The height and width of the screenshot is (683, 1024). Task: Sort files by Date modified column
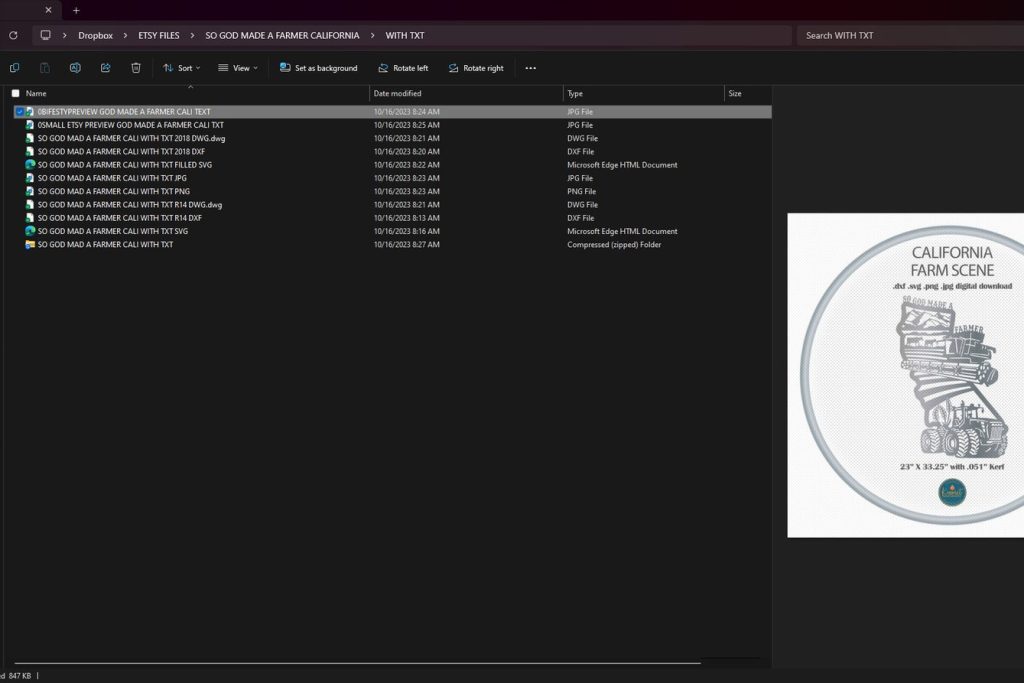coord(397,93)
